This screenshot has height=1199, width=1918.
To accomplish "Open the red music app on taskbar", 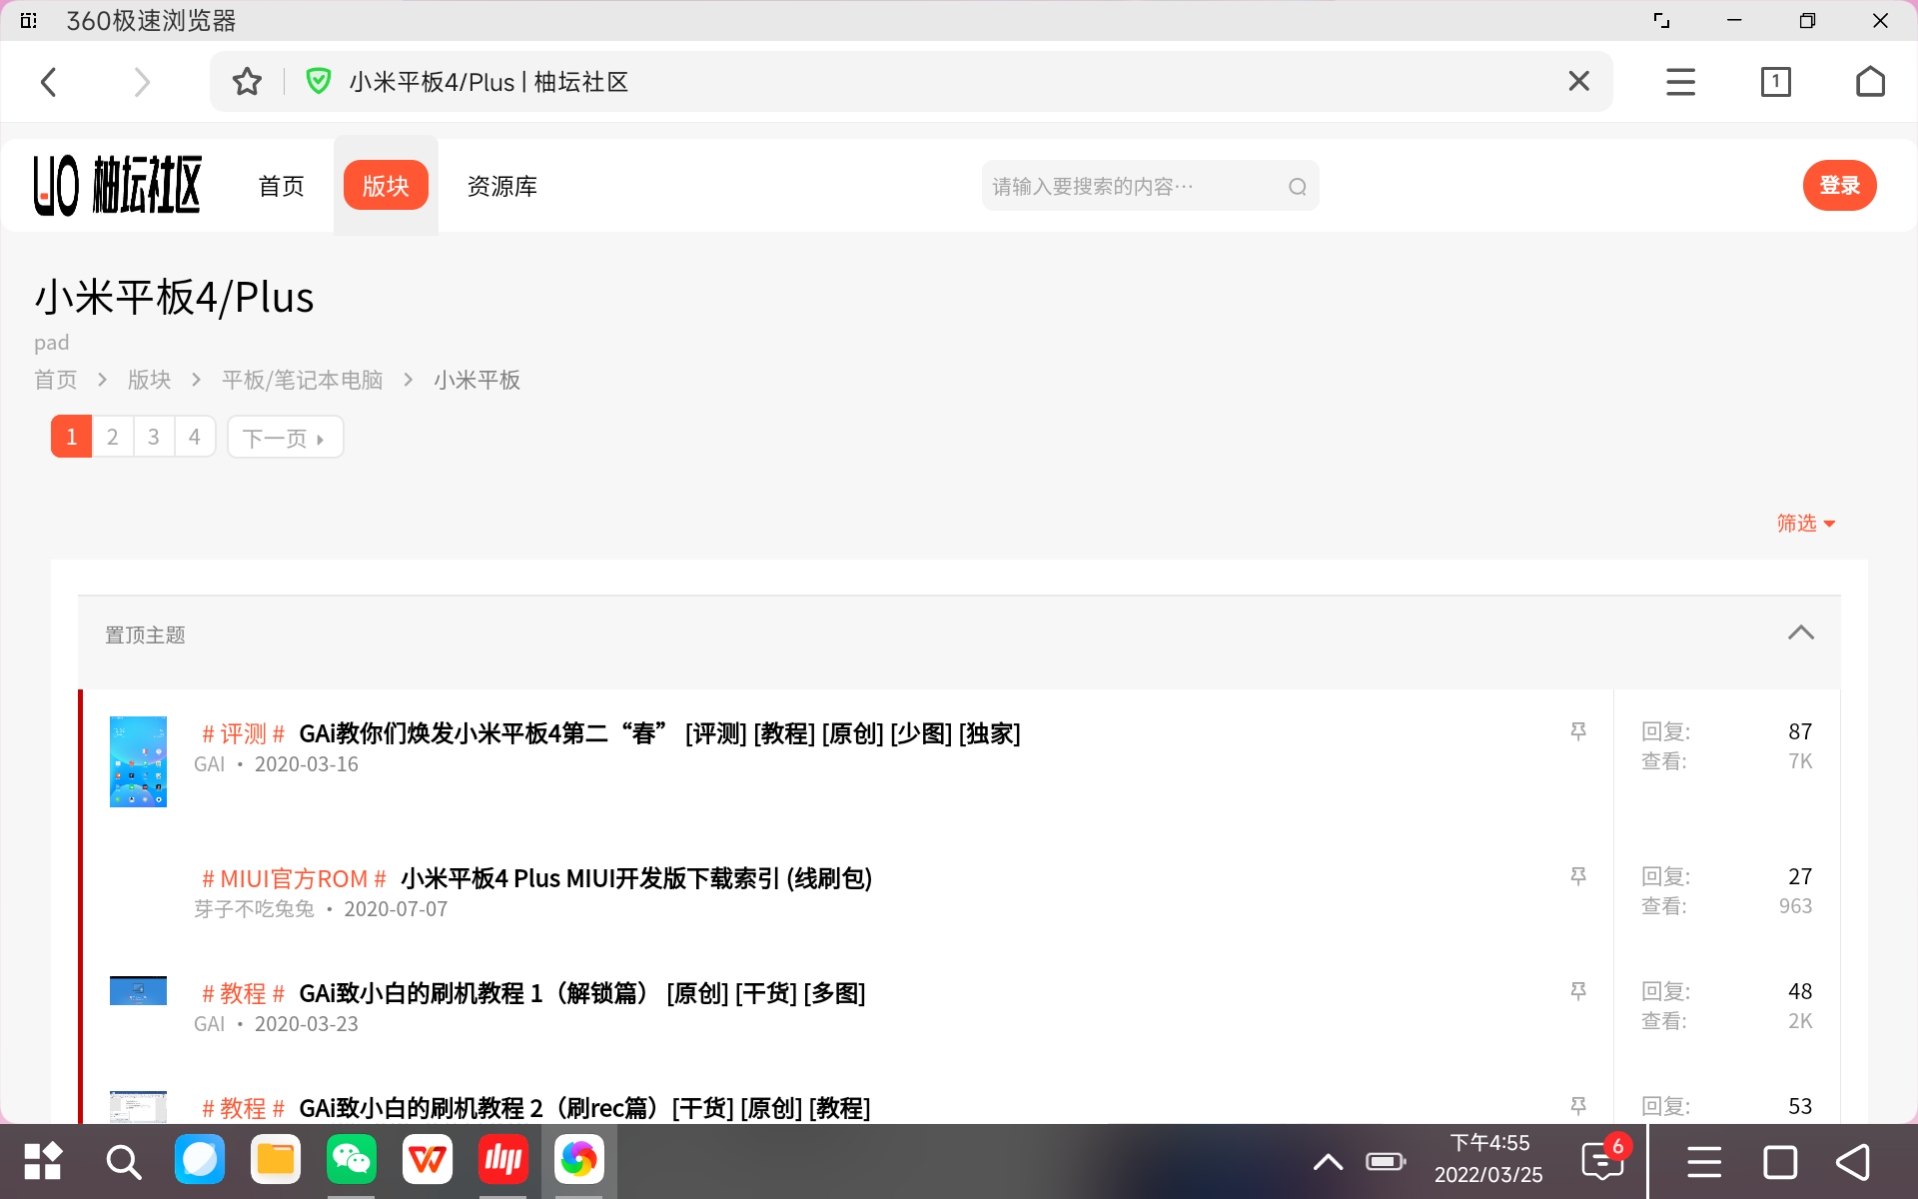I will click(503, 1160).
